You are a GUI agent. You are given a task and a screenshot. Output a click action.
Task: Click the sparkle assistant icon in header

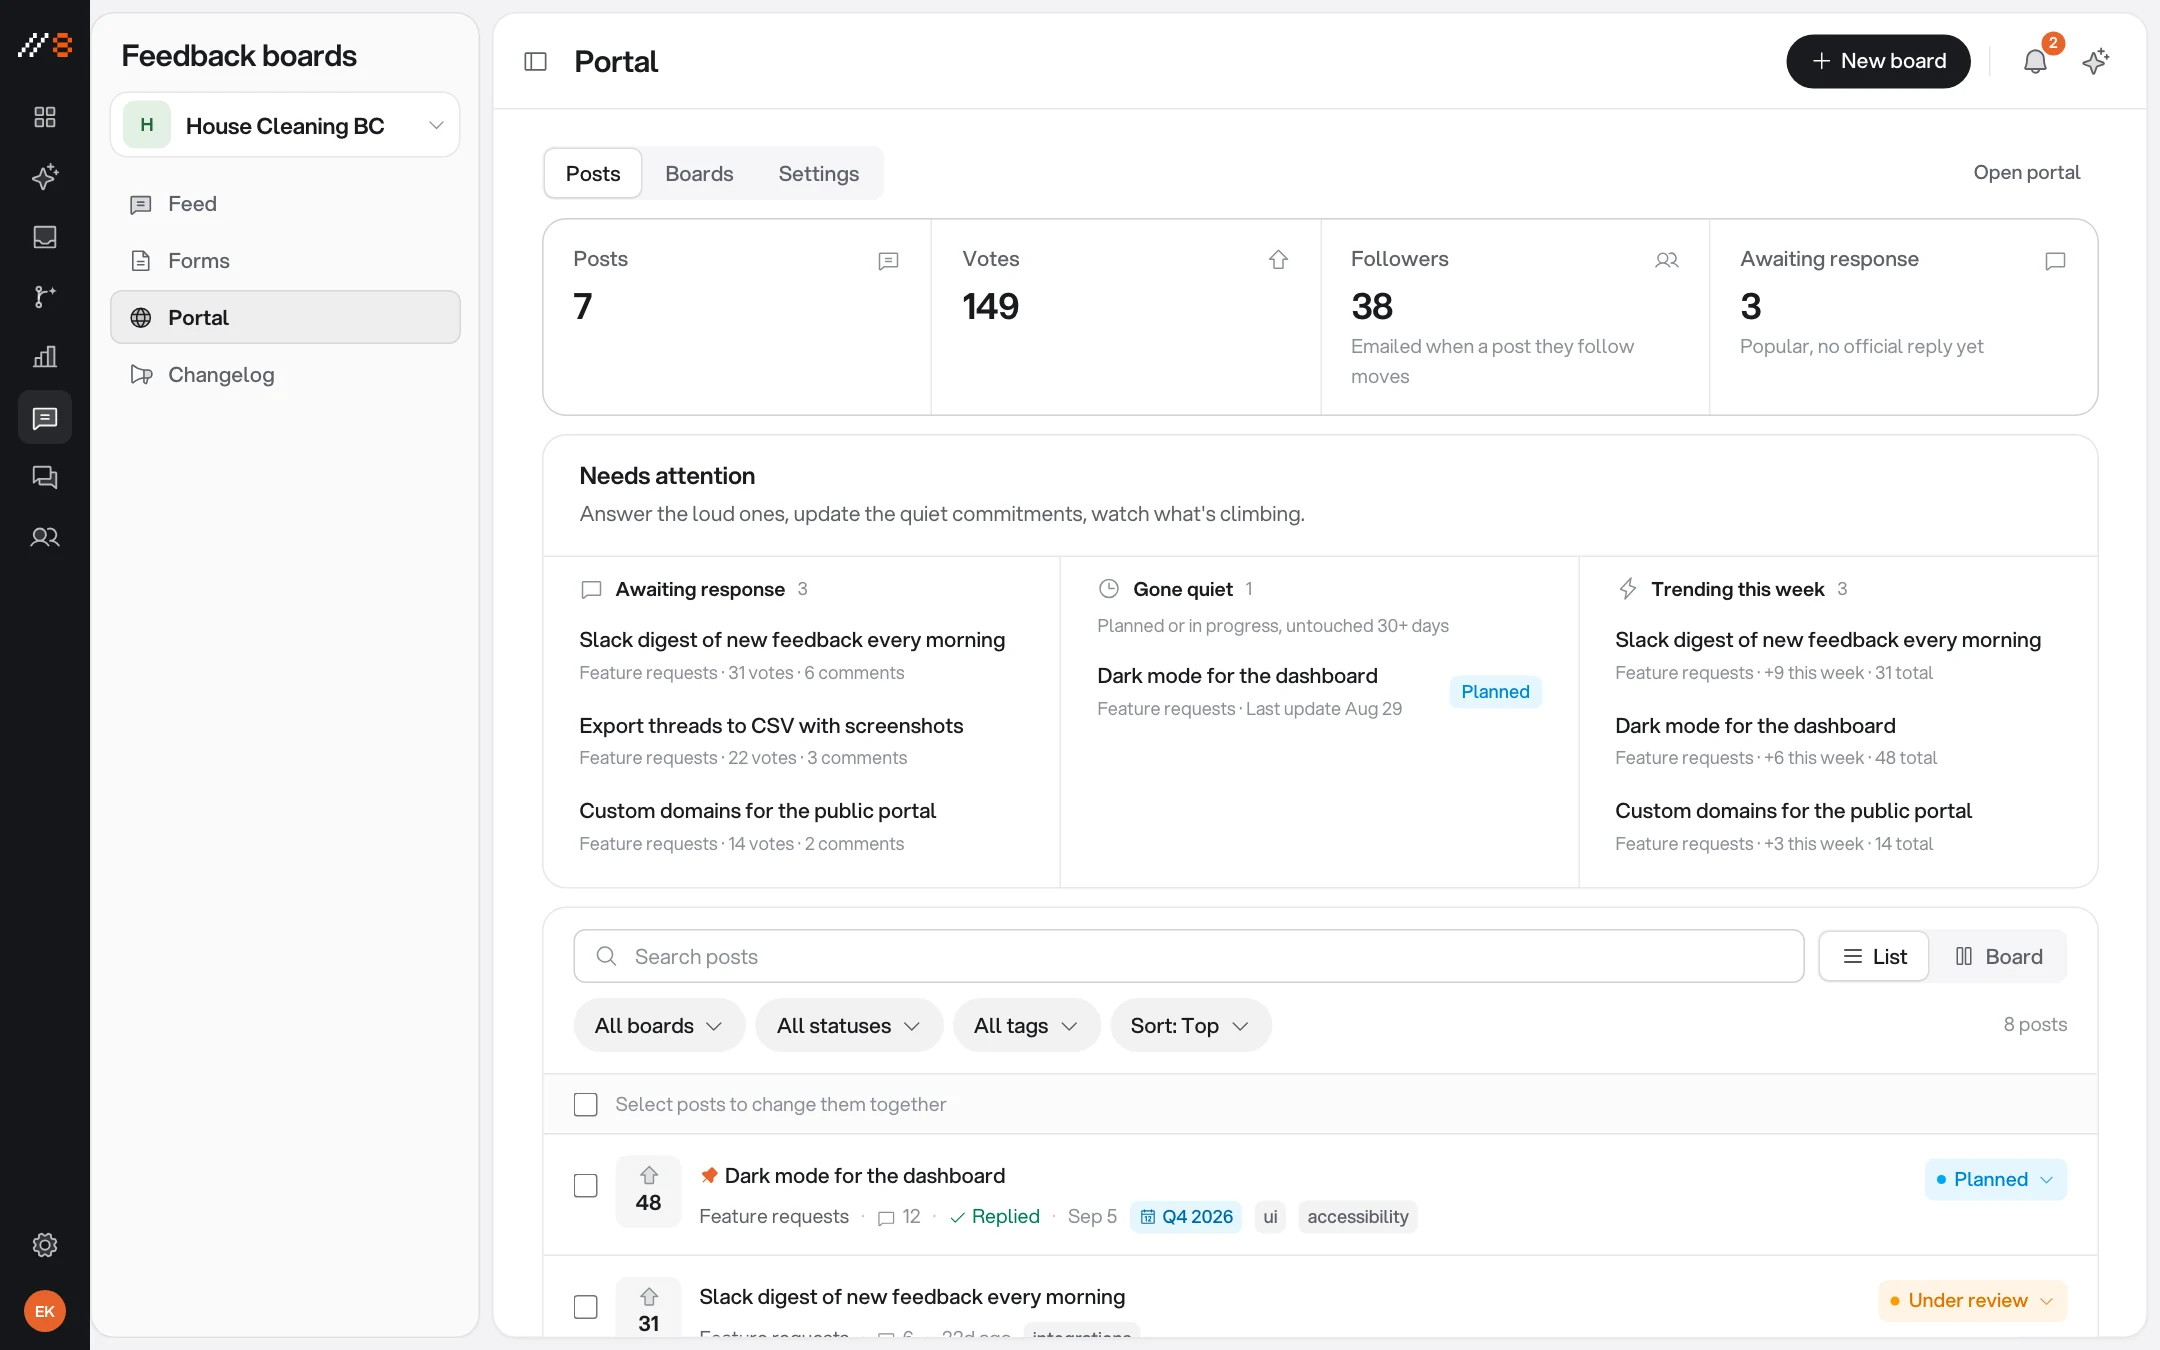point(2096,62)
